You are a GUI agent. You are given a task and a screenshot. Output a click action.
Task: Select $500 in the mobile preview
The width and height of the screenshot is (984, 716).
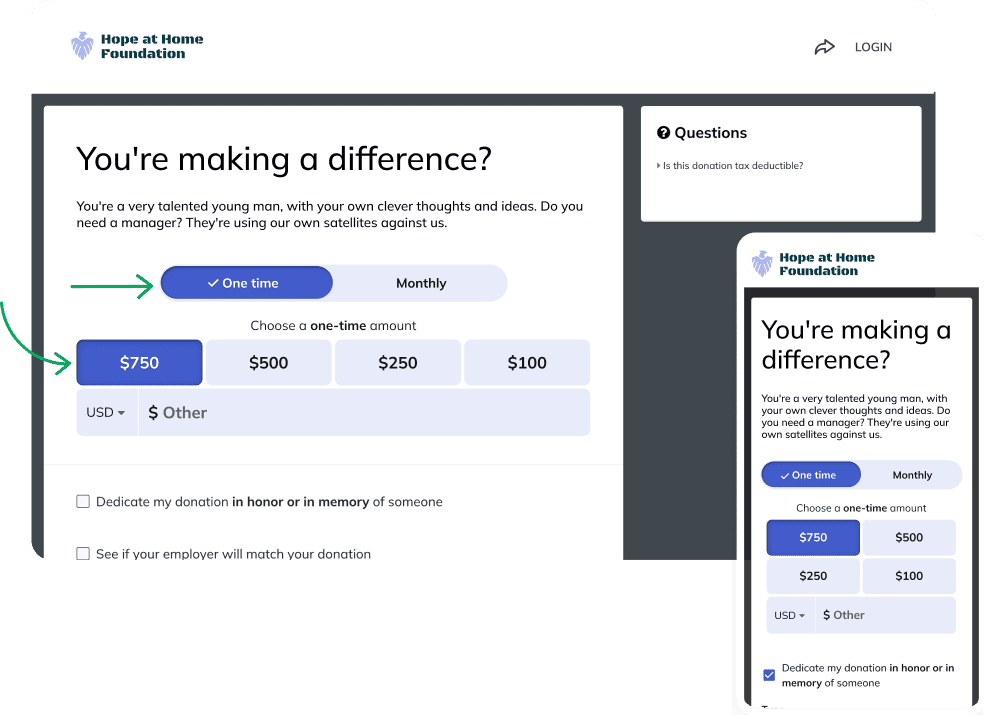coord(908,538)
